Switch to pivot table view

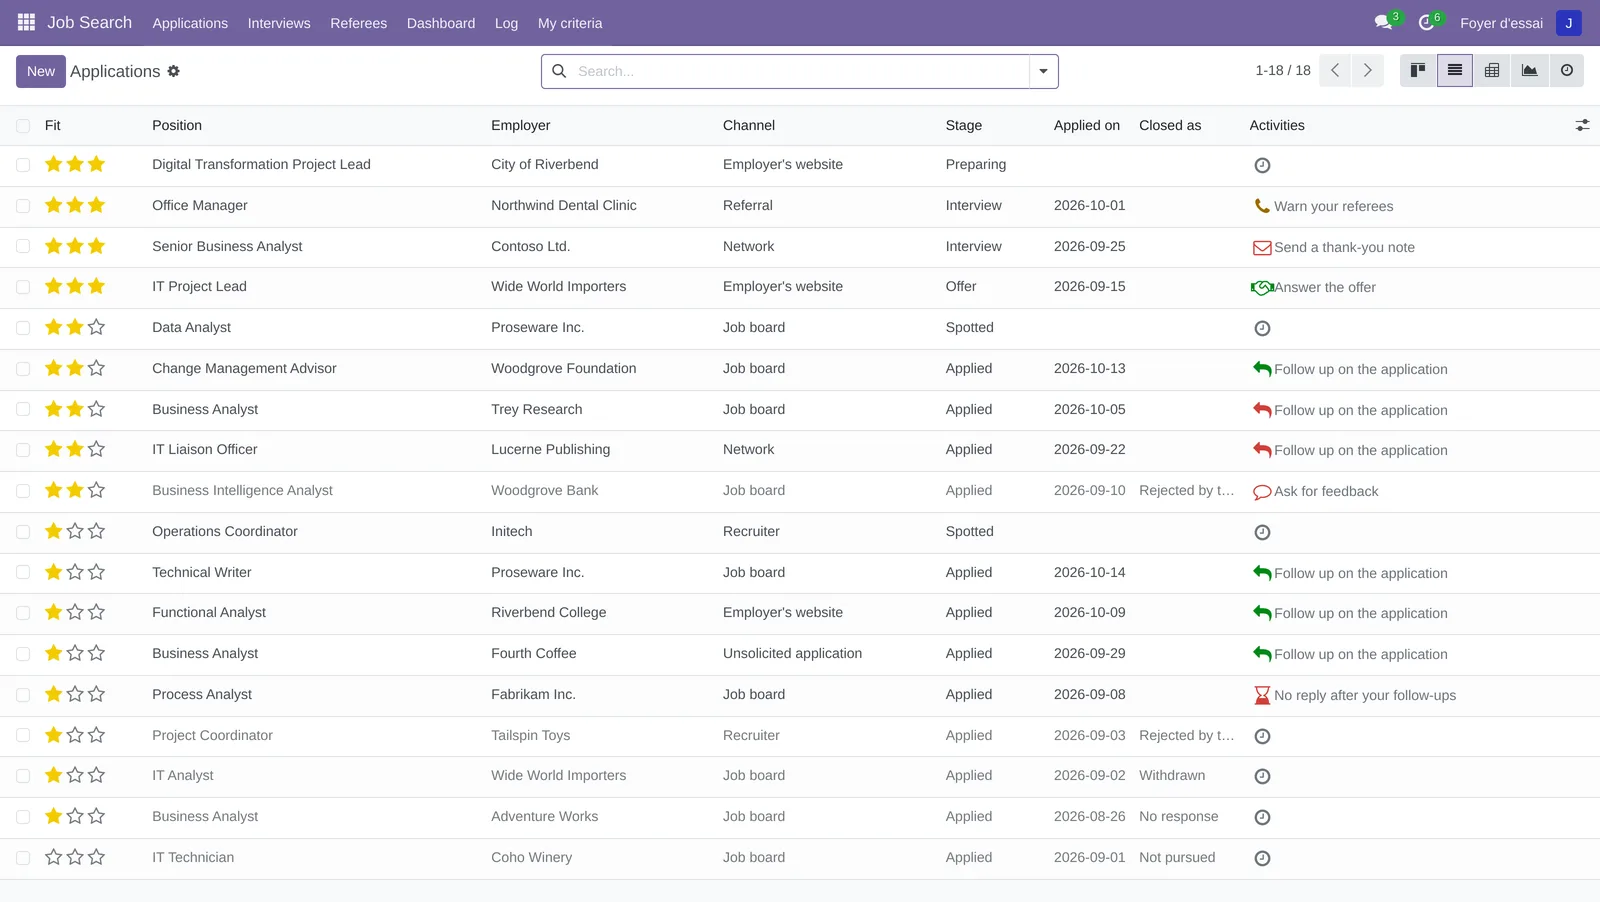1492,71
